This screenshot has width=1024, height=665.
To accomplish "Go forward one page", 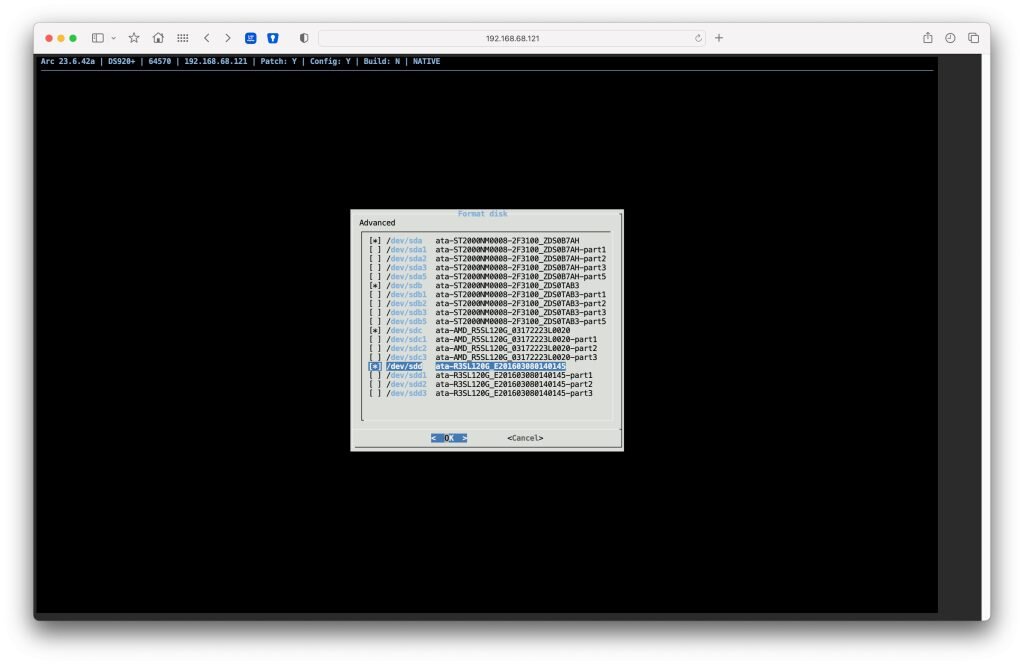I will click(228, 38).
